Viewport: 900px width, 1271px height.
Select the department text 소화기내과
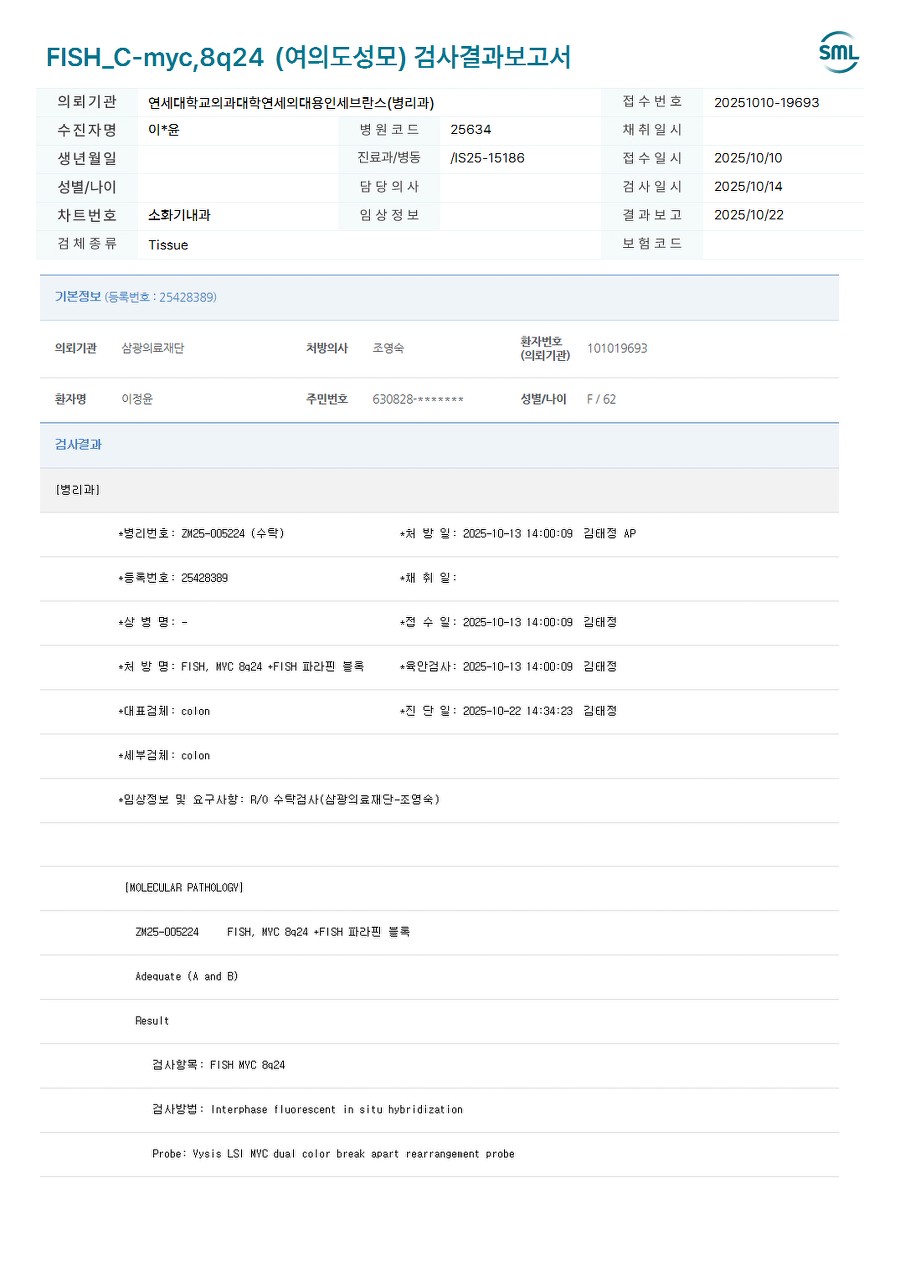tap(179, 215)
